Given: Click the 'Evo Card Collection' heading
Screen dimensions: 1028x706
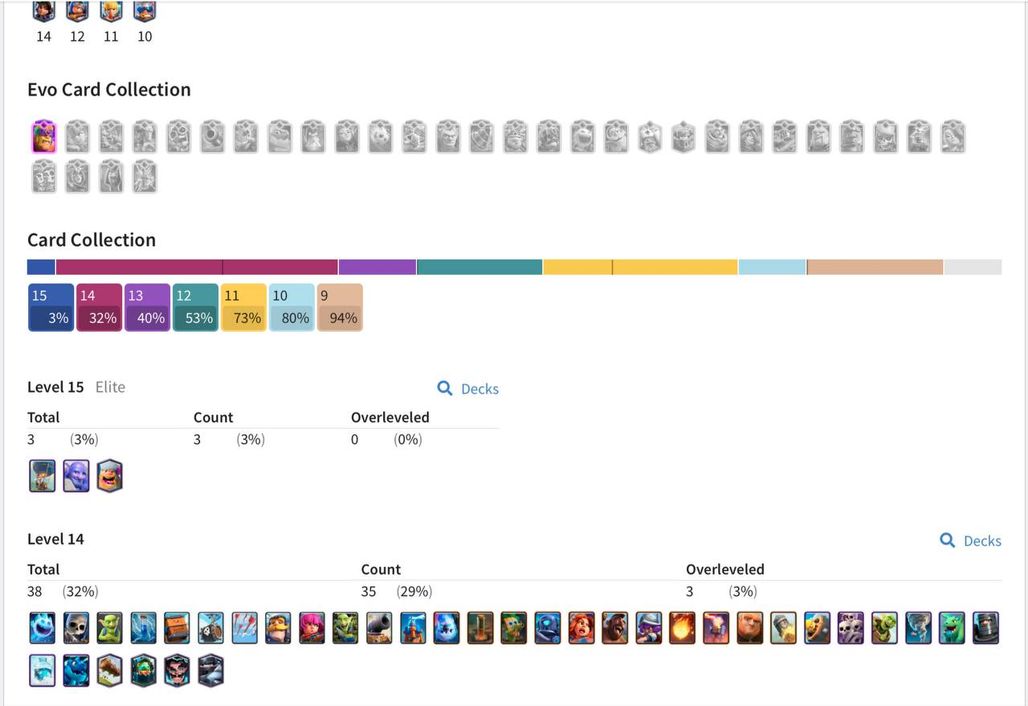Looking at the screenshot, I should click(109, 90).
